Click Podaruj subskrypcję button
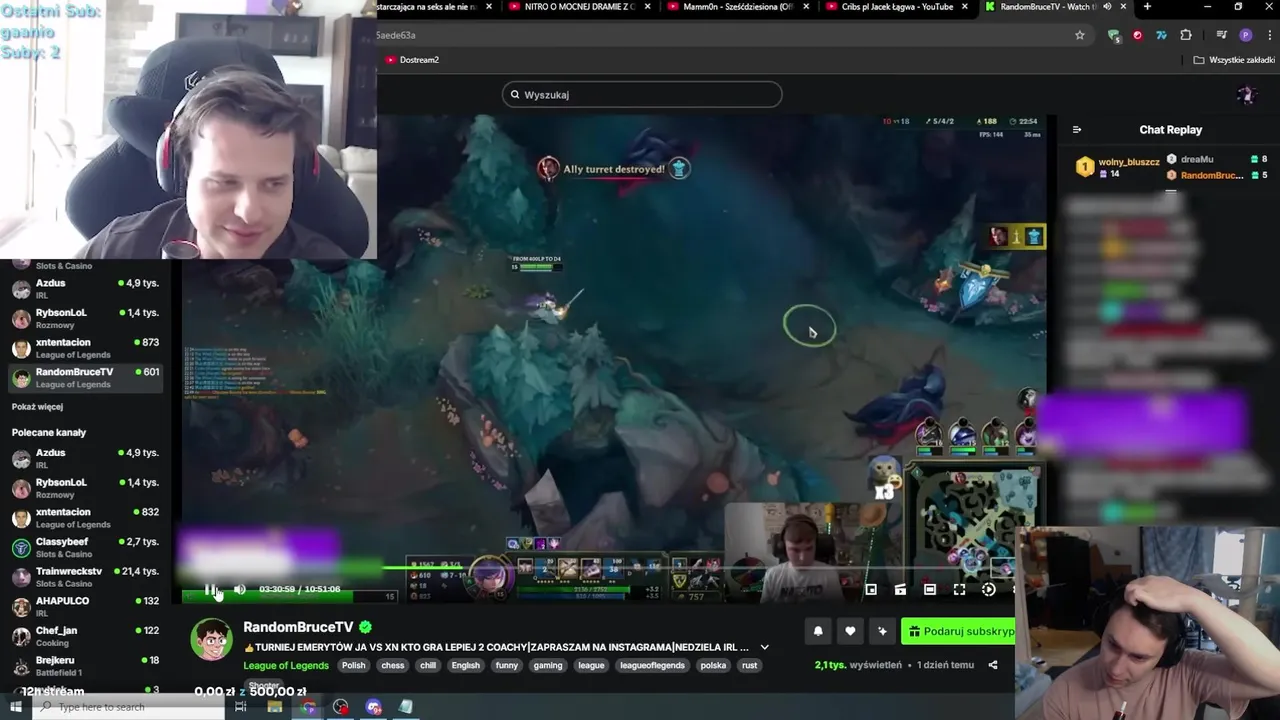 tap(959, 631)
